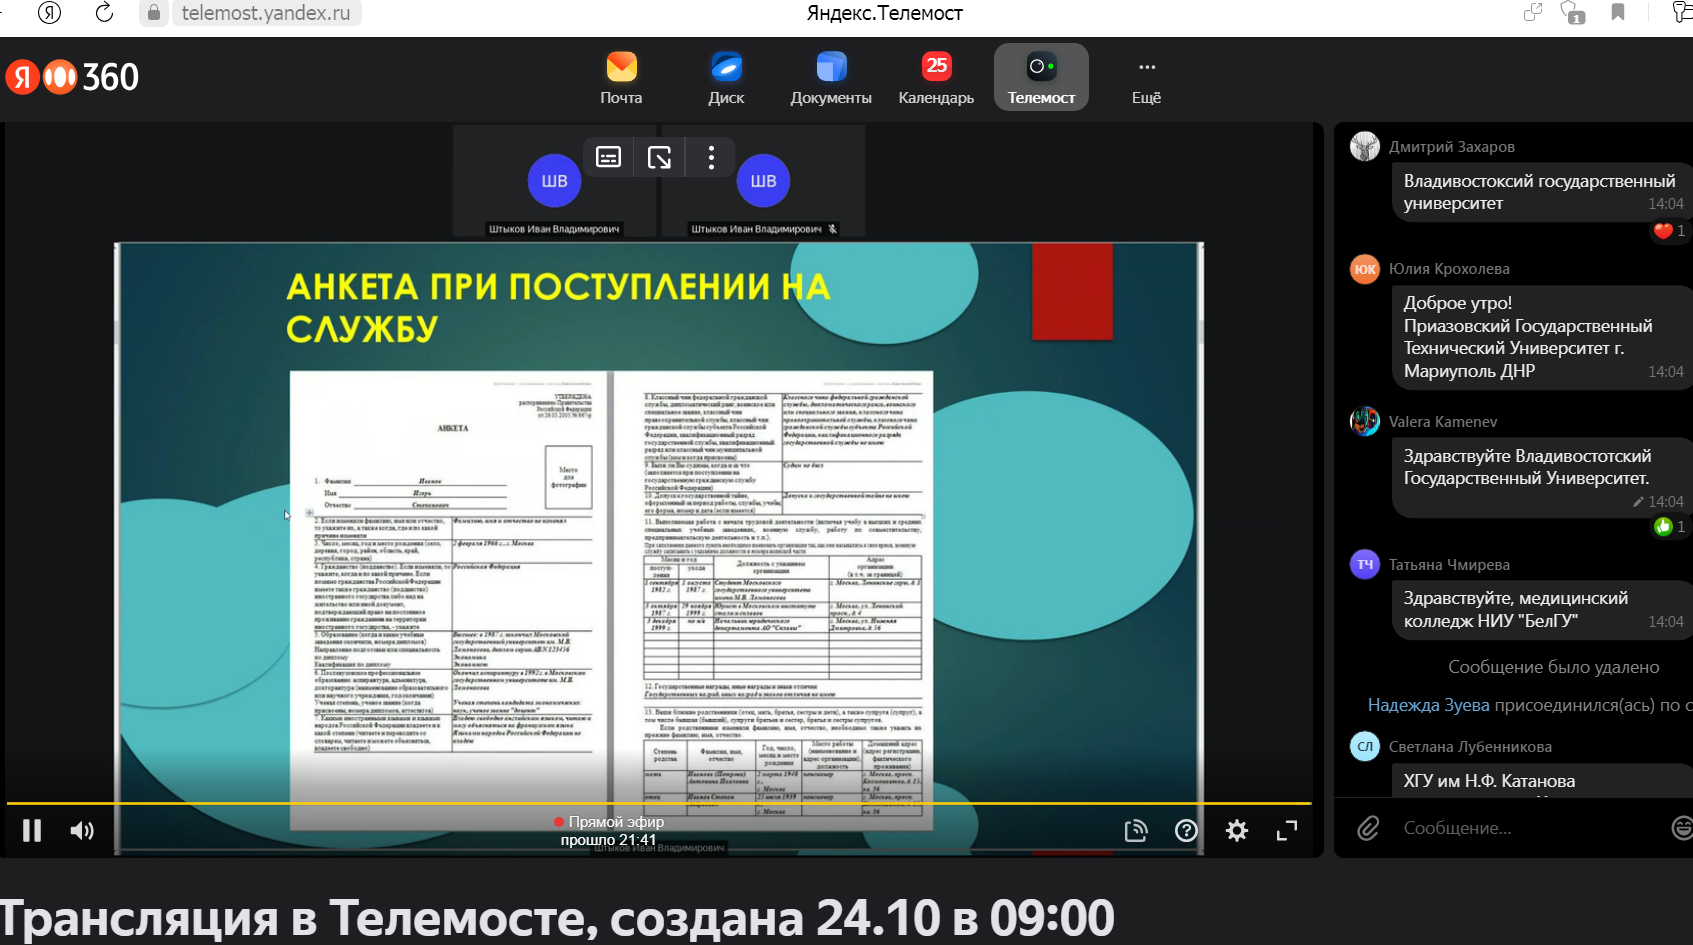Image resolution: width=1693 pixels, height=945 pixels.
Task: Toggle the chat panel icon
Action: (x=1136, y=830)
